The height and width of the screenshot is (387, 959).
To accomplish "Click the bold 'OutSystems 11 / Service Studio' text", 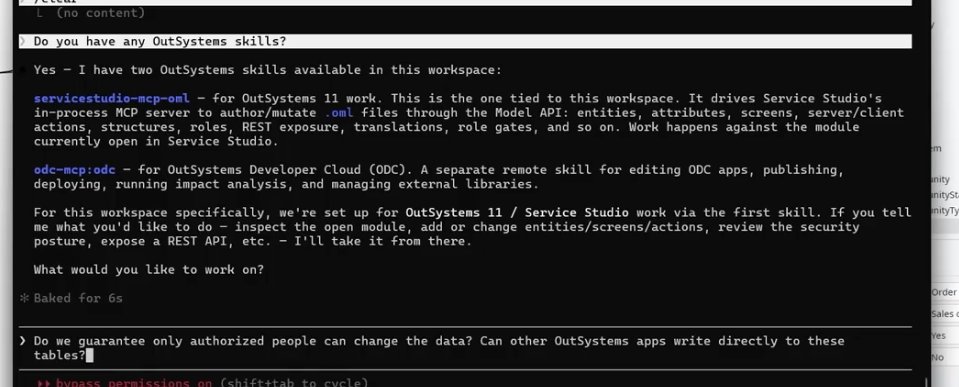I will tap(517, 212).
